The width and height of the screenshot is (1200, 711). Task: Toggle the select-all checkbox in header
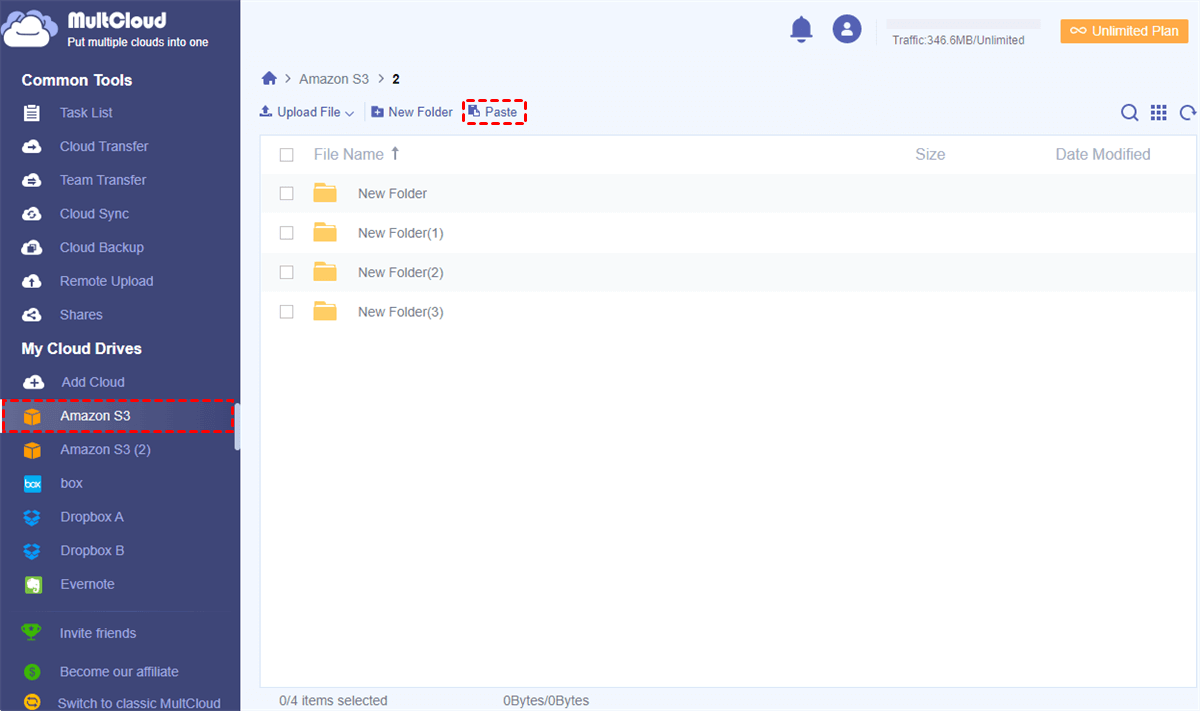pyautogui.click(x=287, y=155)
